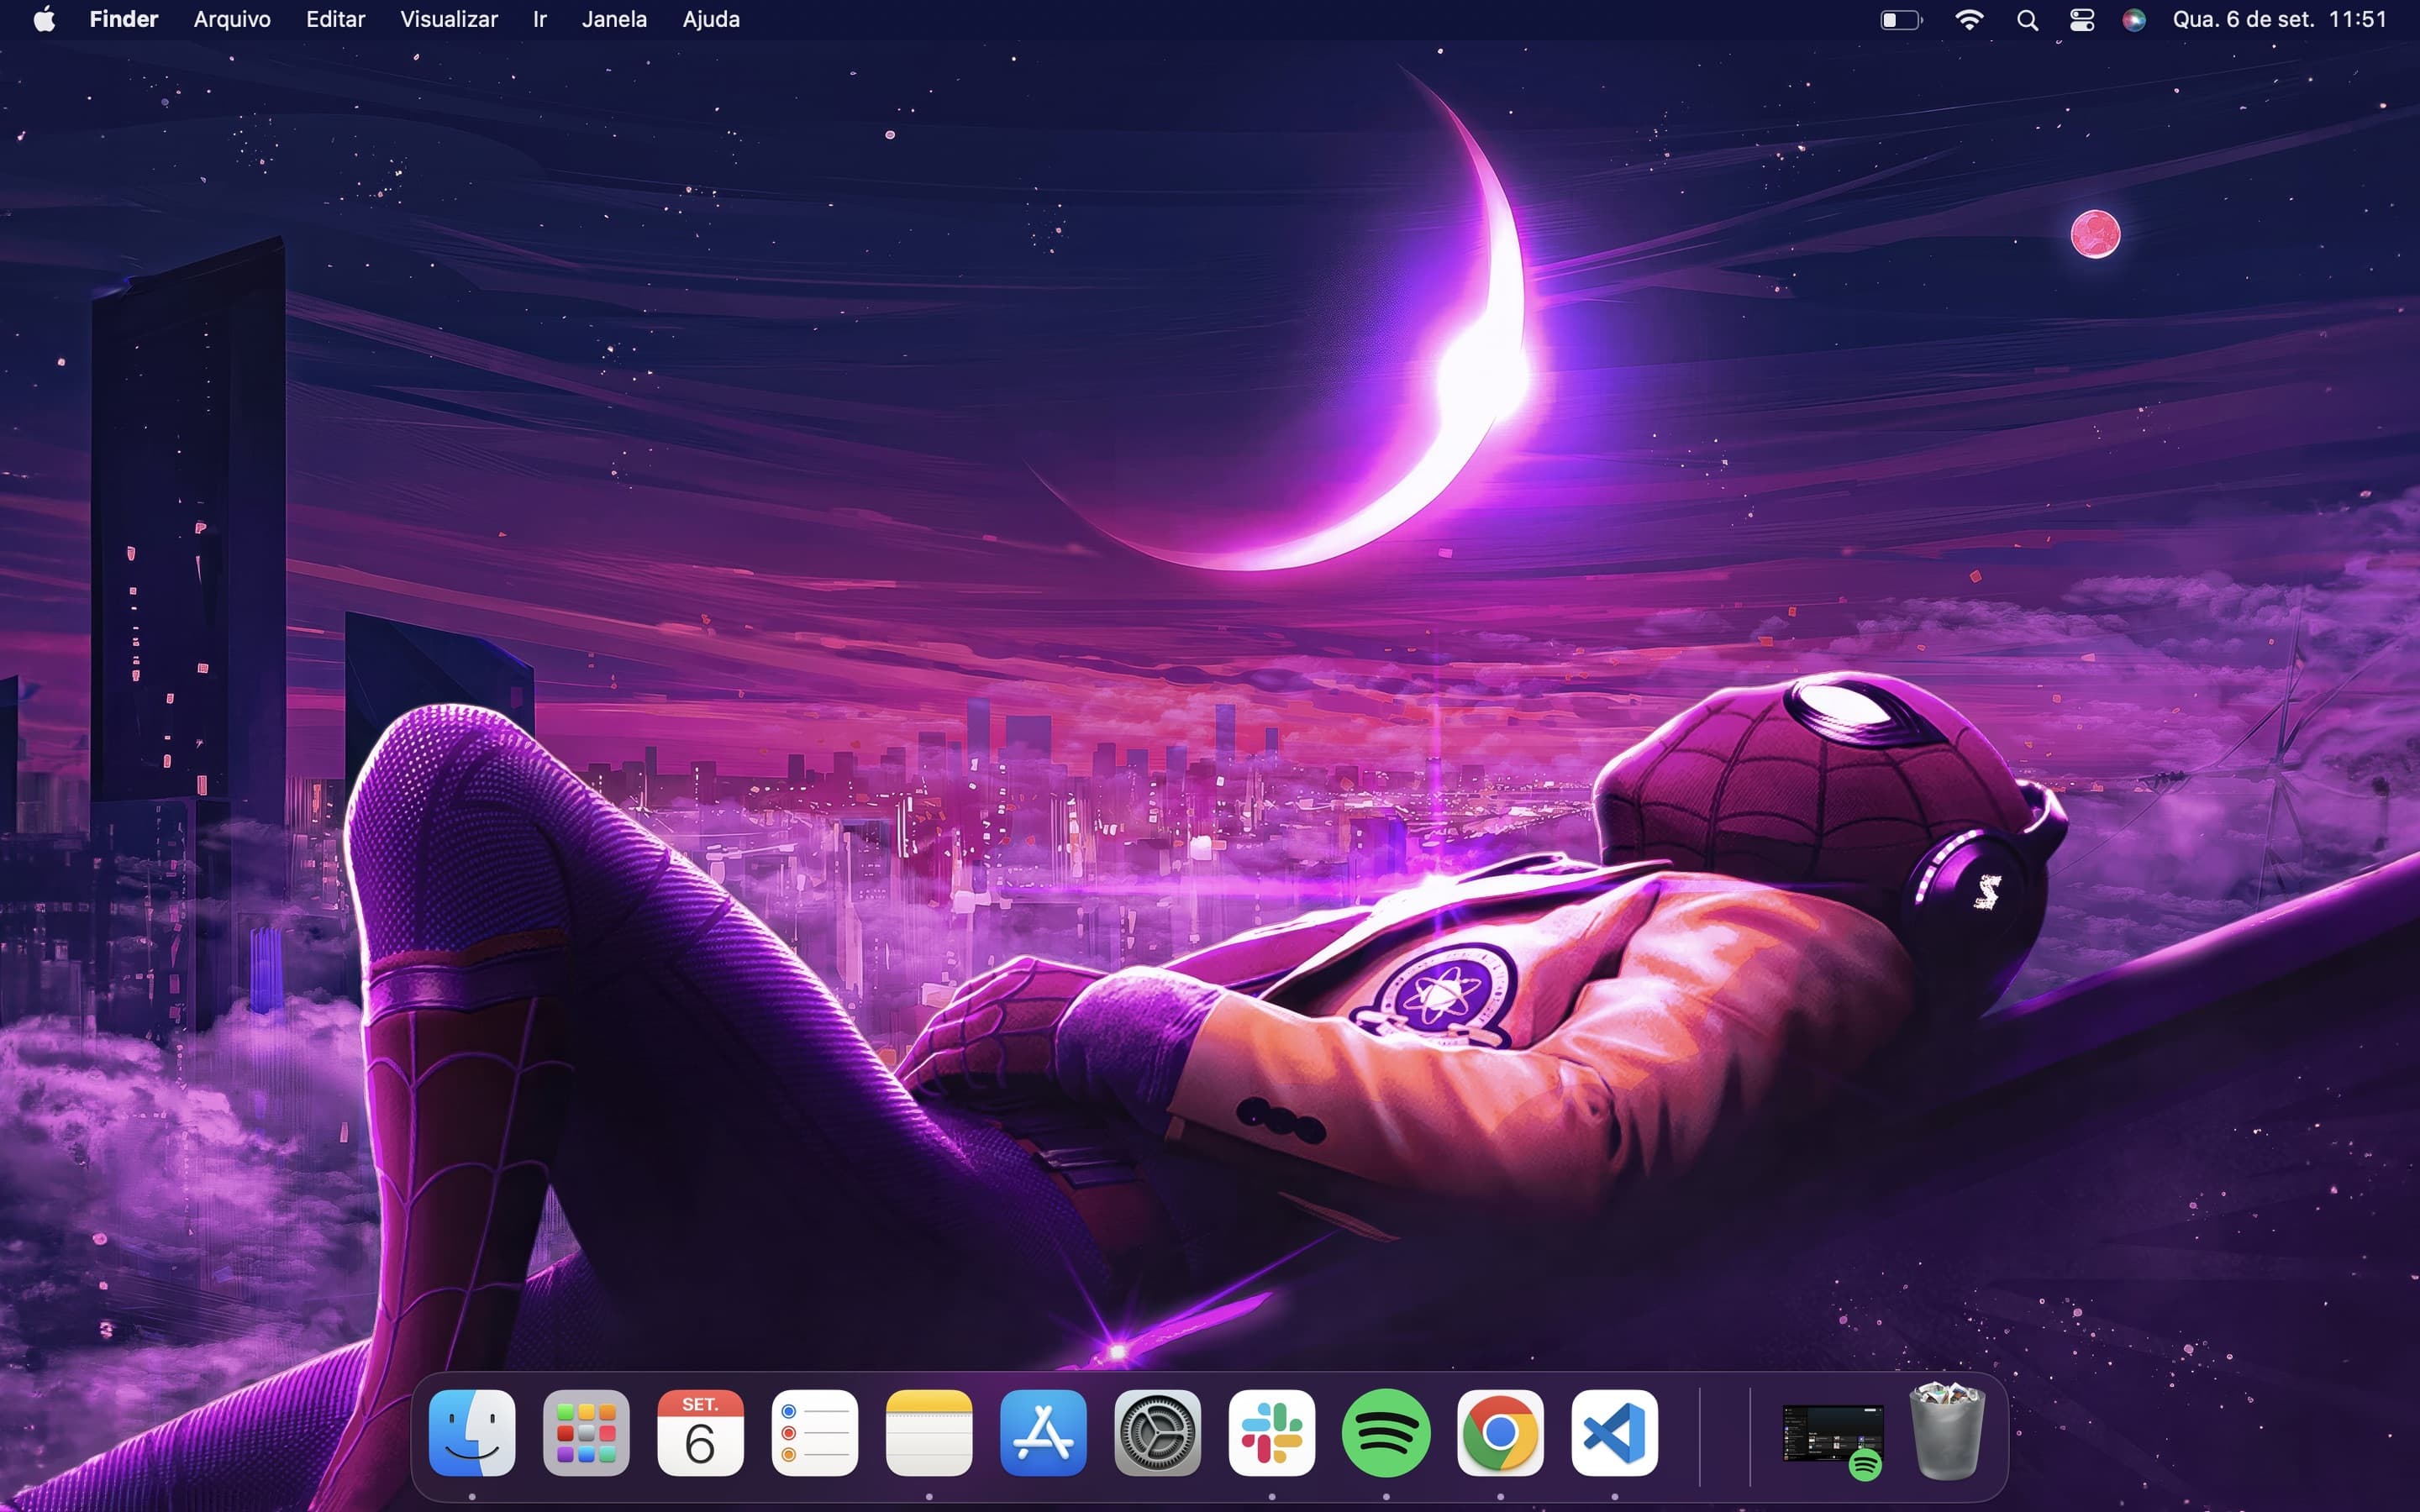
Task: Open Launchpad from the Dock
Action: pyautogui.click(x=586, y=1432)
